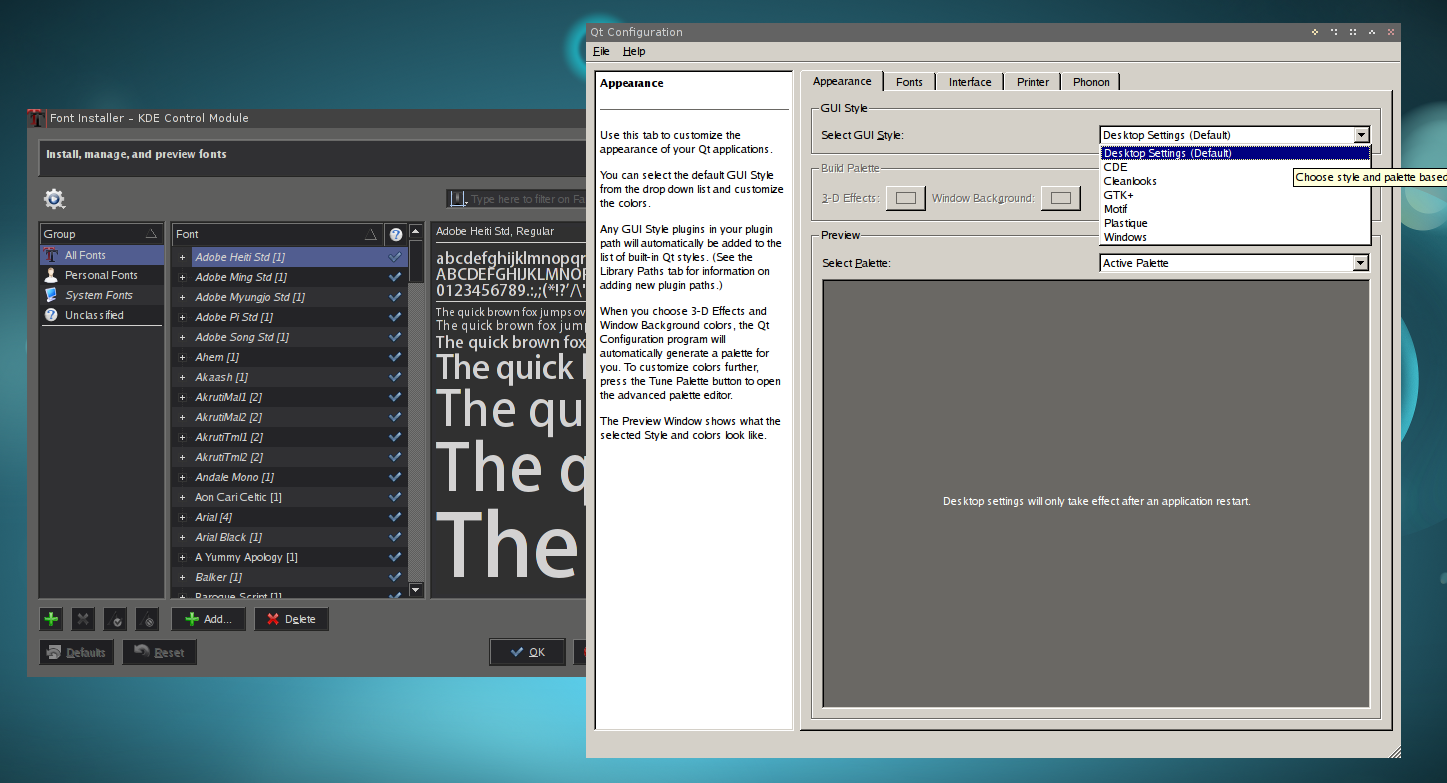Click the question mark font status column header

click(396, 234)
